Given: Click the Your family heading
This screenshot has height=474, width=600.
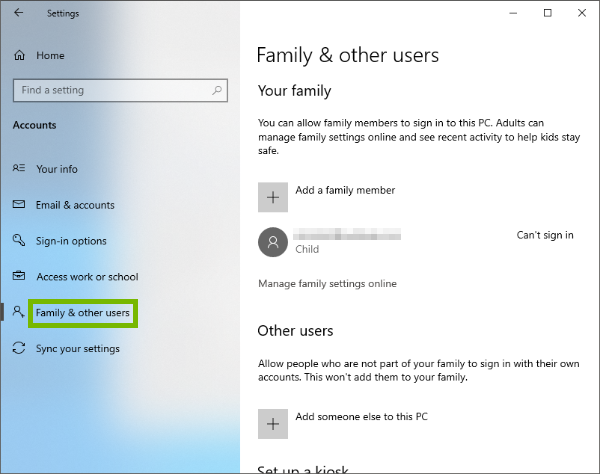Looking at the screenshot, I should tap(294, 91).
